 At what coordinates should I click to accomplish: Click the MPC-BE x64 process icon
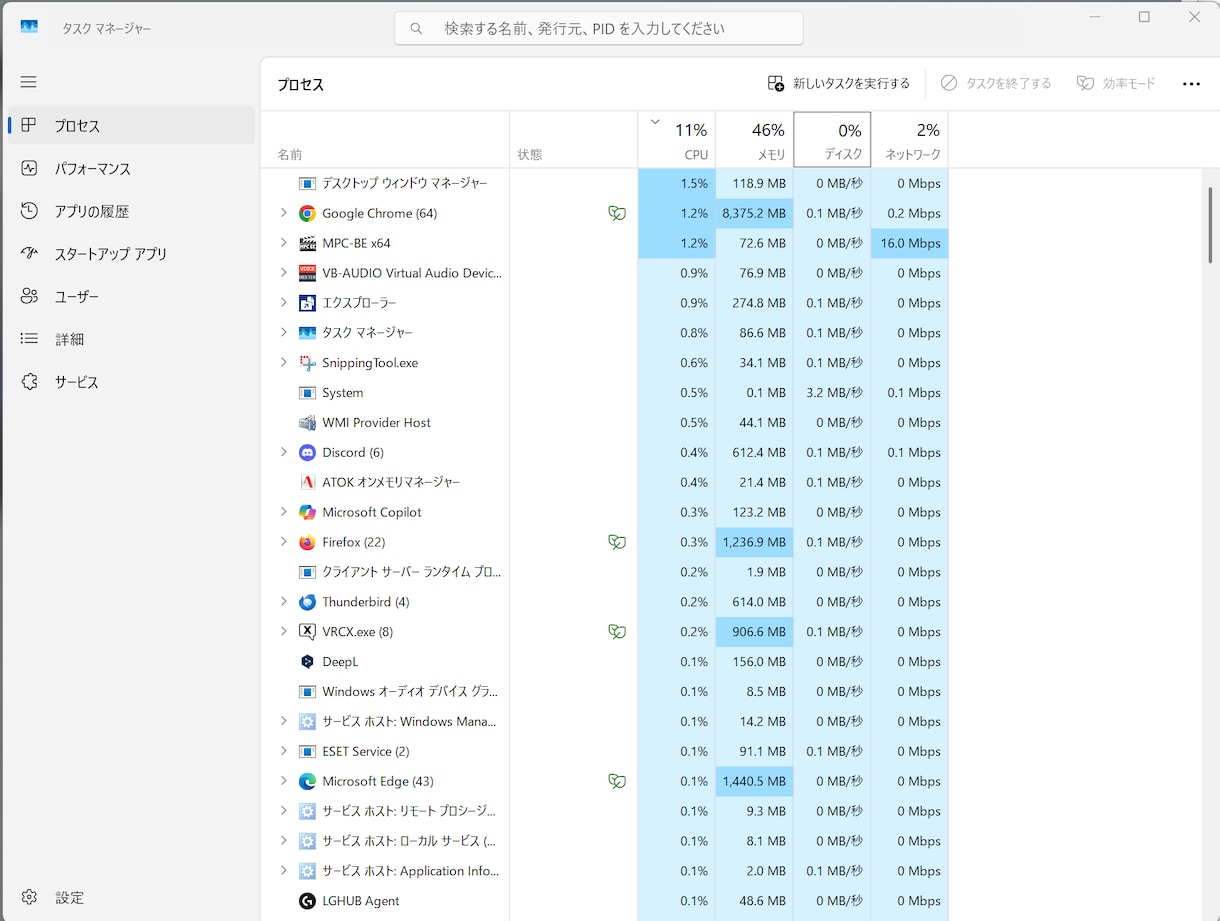pos(307,243)
